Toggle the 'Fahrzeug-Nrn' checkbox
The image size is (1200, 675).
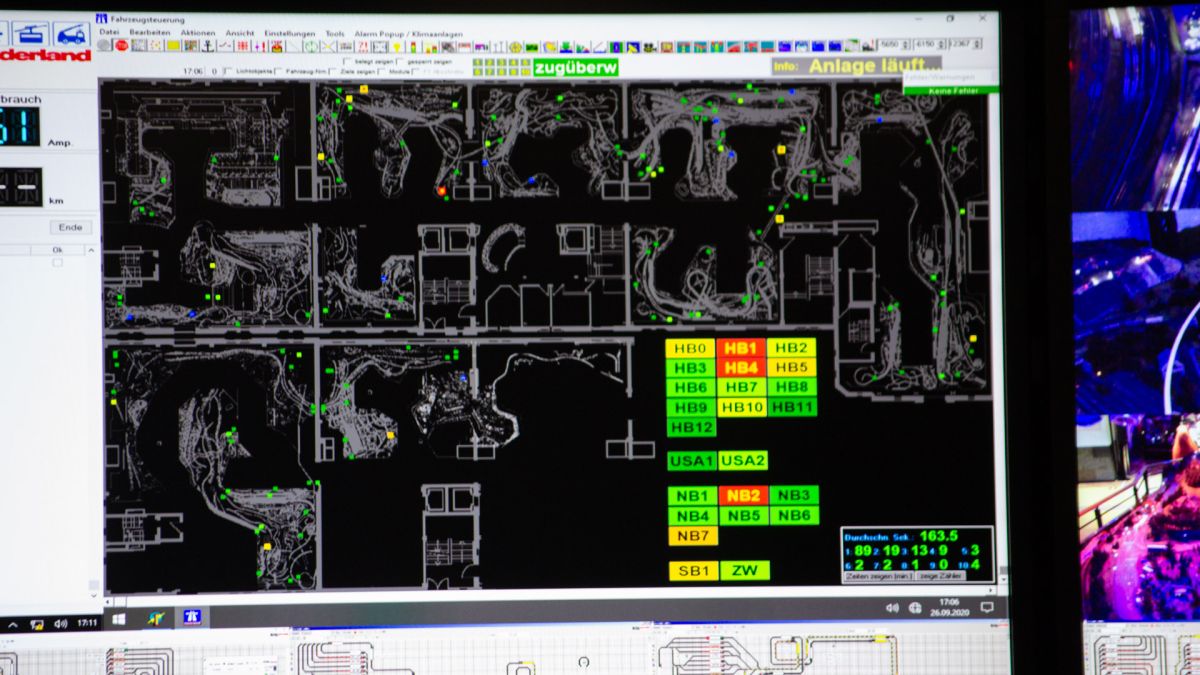point(279,71)
